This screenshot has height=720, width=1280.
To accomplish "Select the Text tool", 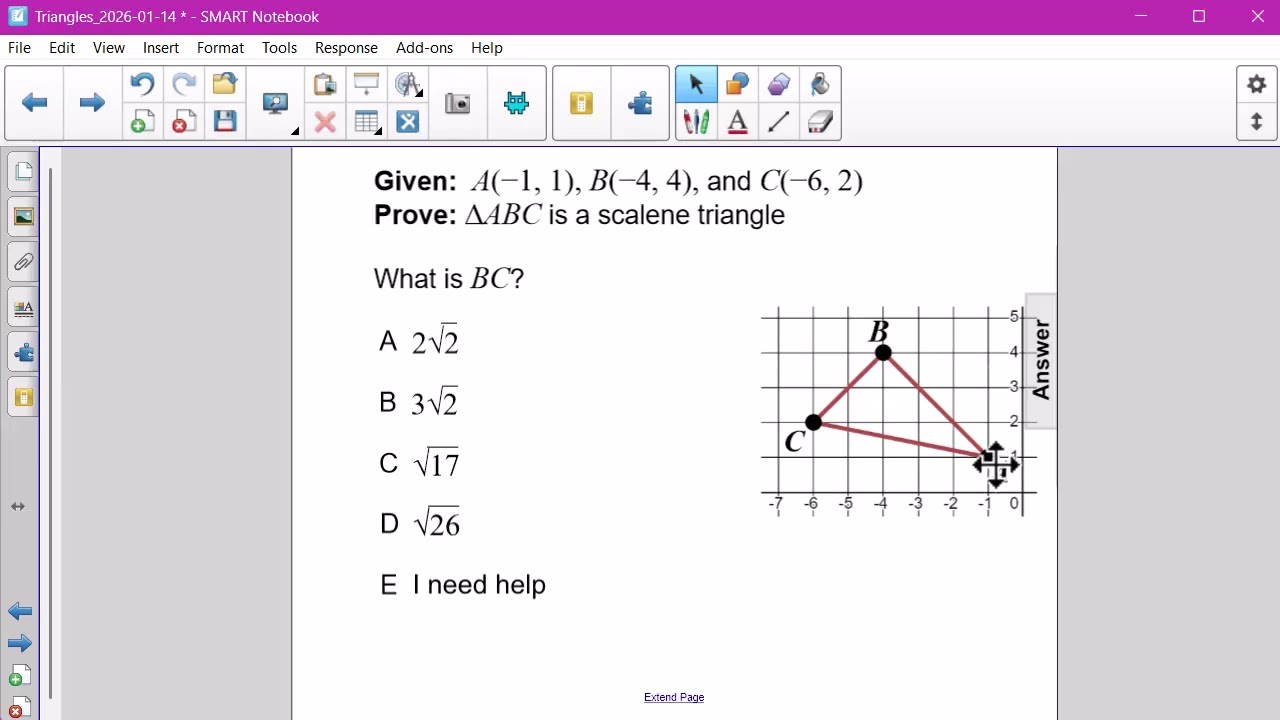I will point(737,122).
